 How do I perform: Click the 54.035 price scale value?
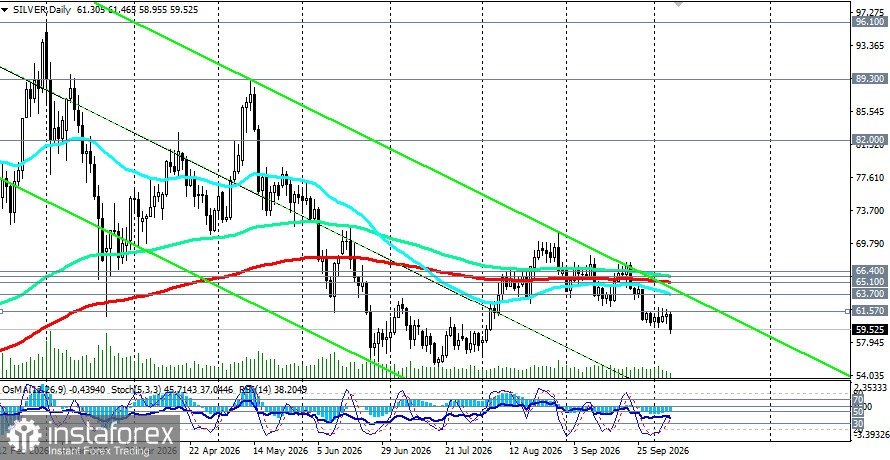[x=870, y=376]
